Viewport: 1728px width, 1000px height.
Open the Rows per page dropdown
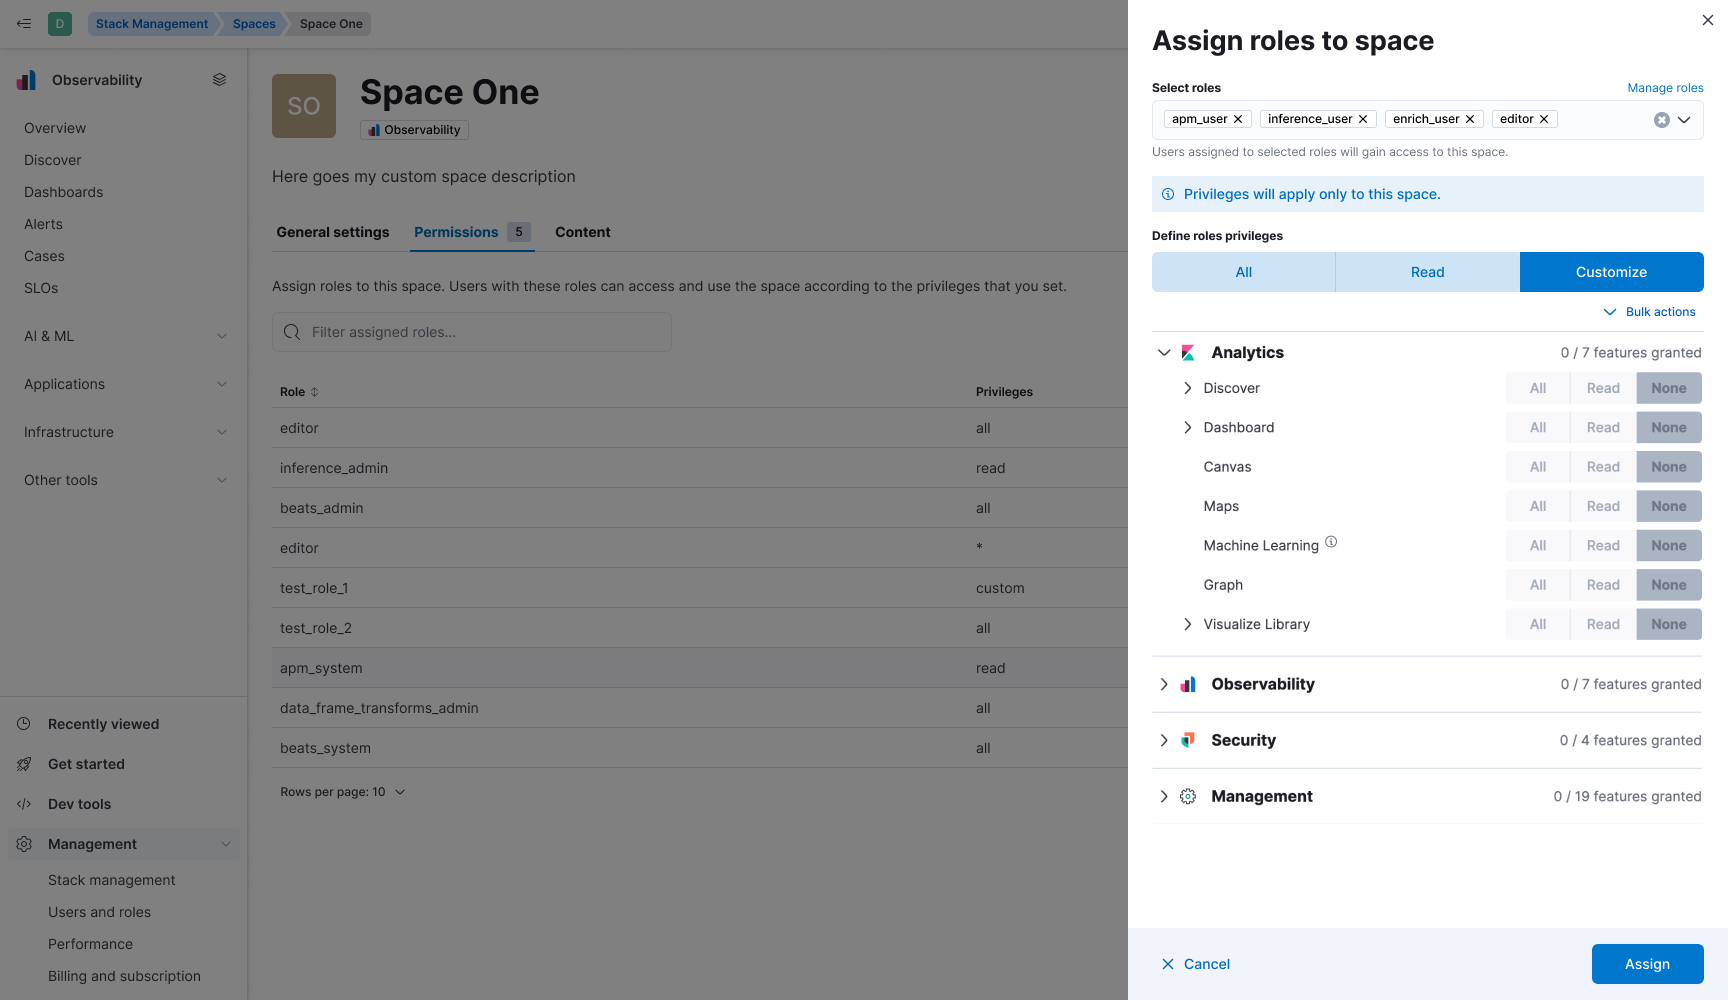pos(343,791)
